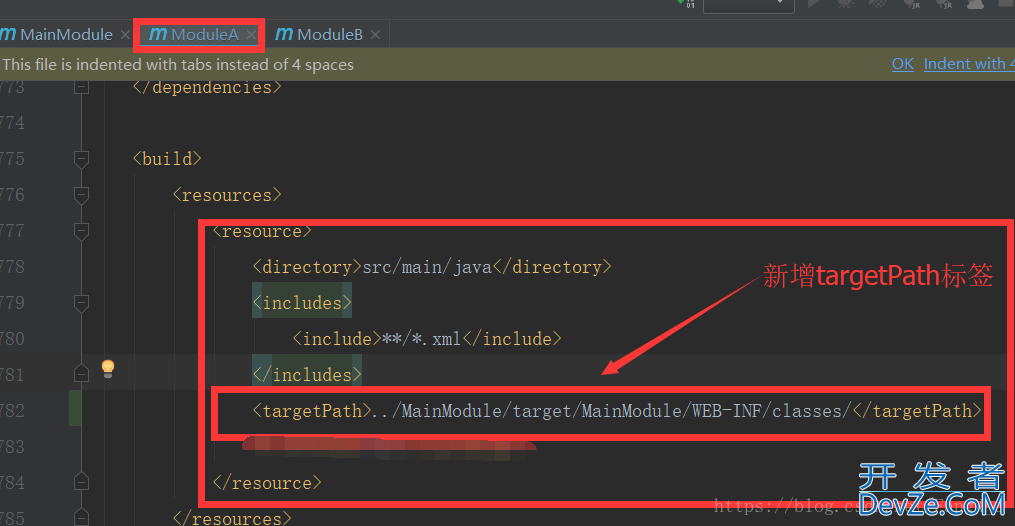Click the directory src/main/java line
Screen dimensions: 1015x526
tap(432, 267)
